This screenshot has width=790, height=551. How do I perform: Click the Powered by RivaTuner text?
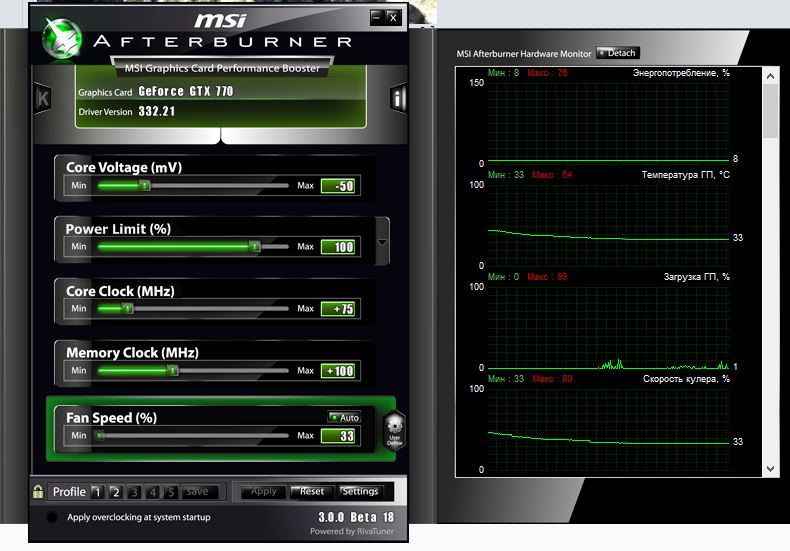(352, 531)
